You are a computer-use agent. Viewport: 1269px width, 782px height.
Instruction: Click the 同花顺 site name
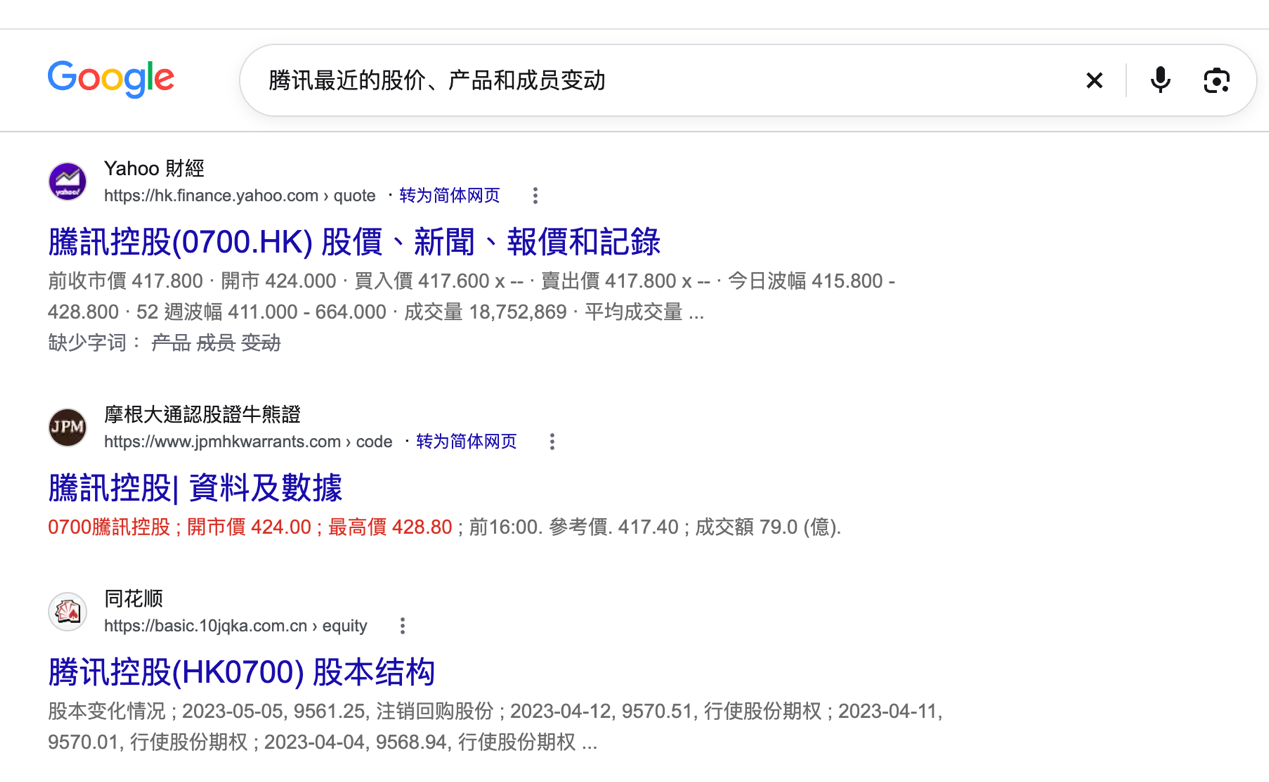(133, 599)
